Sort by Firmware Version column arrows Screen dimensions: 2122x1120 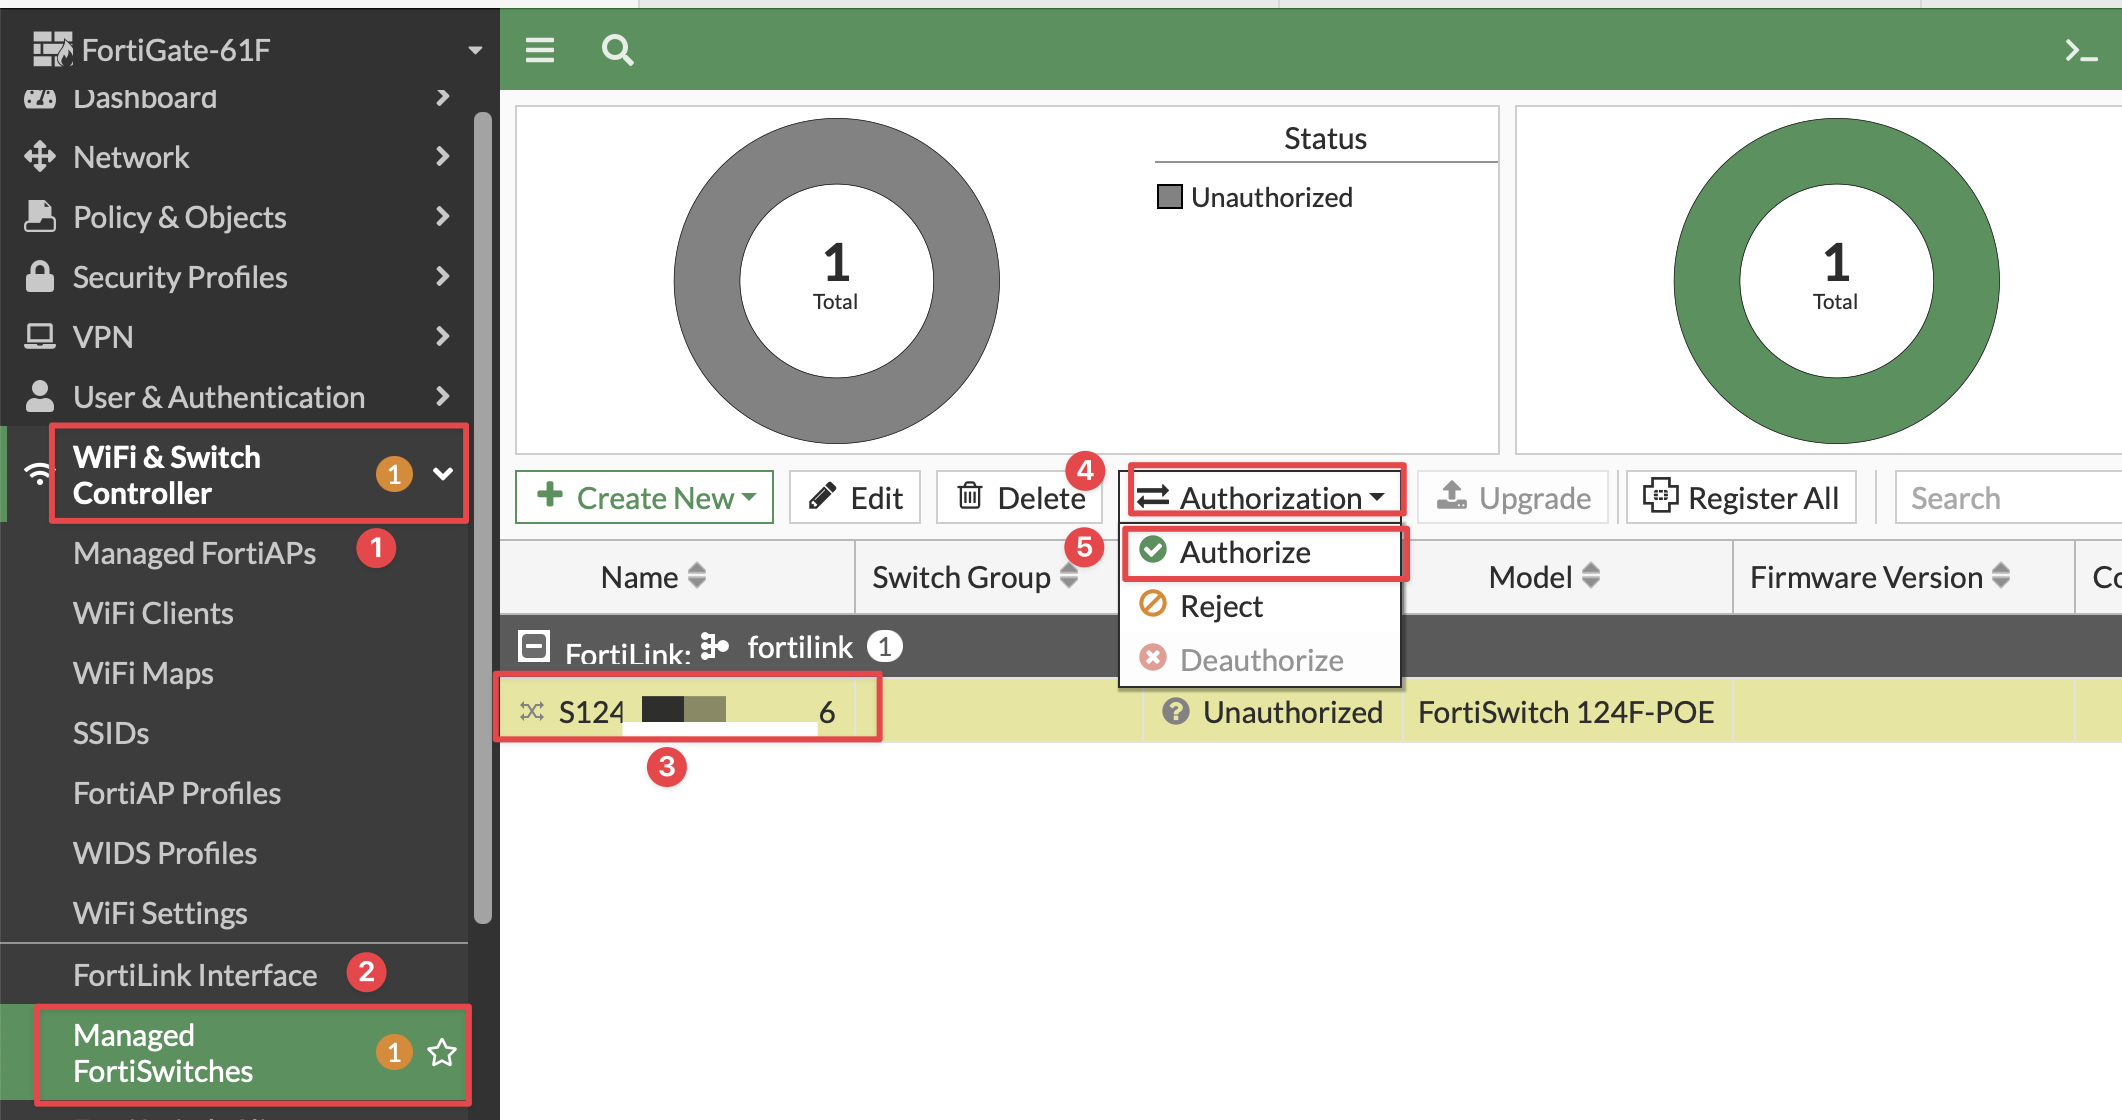(x=2001, y=576)
